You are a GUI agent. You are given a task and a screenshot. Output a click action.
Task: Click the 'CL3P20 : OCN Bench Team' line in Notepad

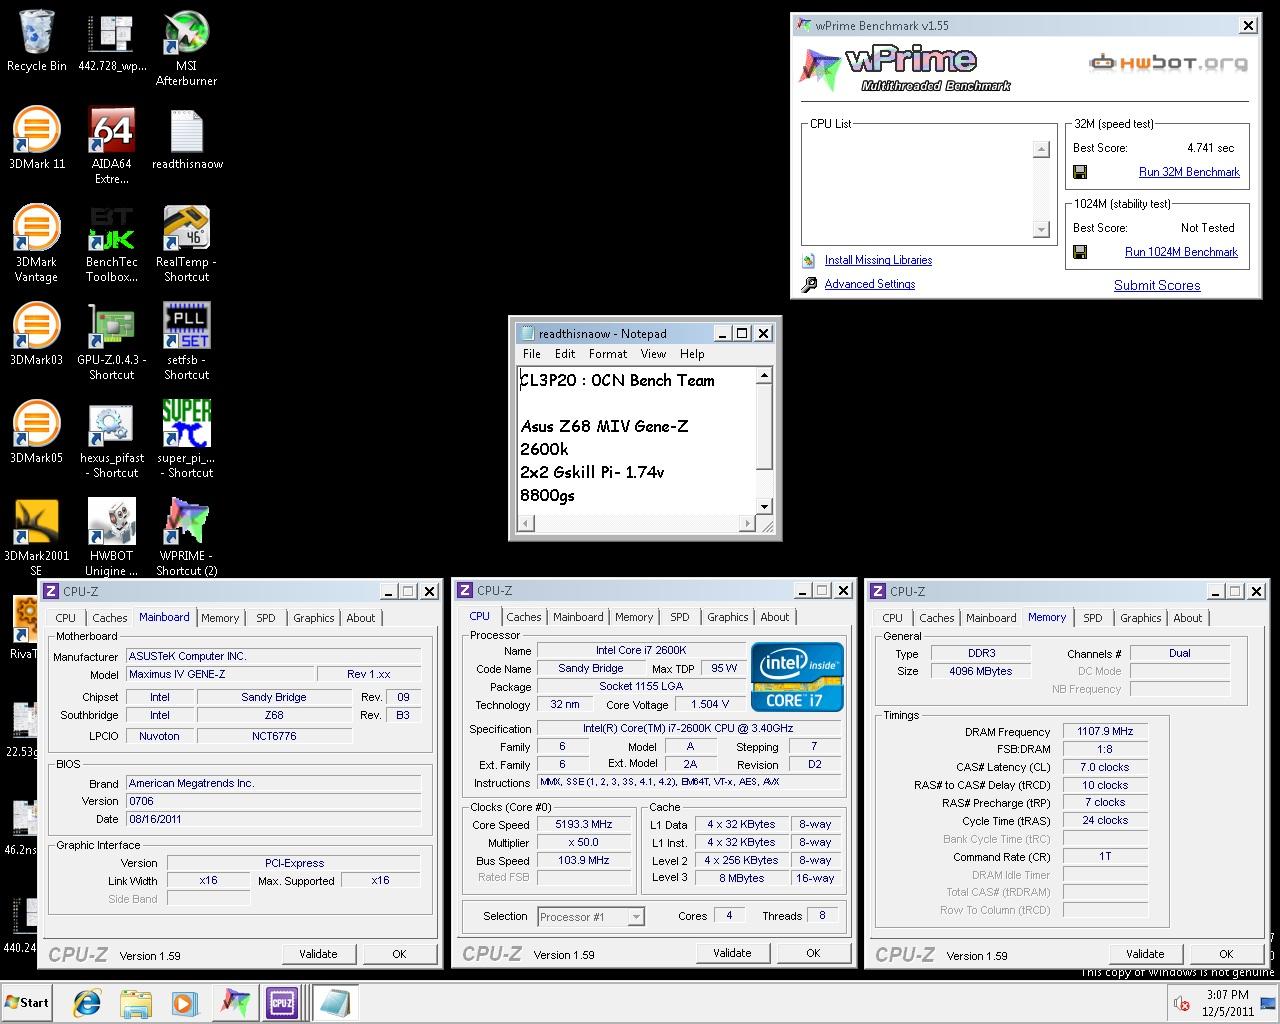click(617, 380)
